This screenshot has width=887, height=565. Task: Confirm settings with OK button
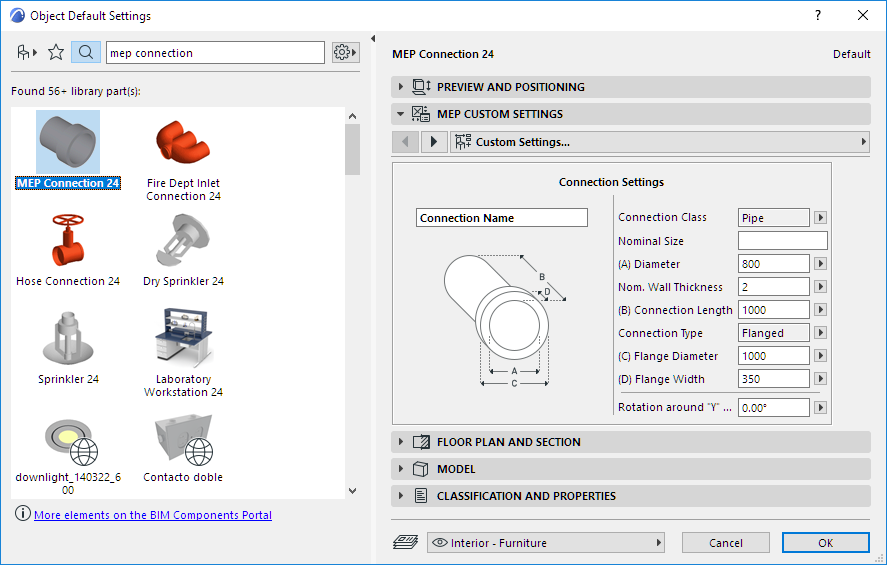825,543
